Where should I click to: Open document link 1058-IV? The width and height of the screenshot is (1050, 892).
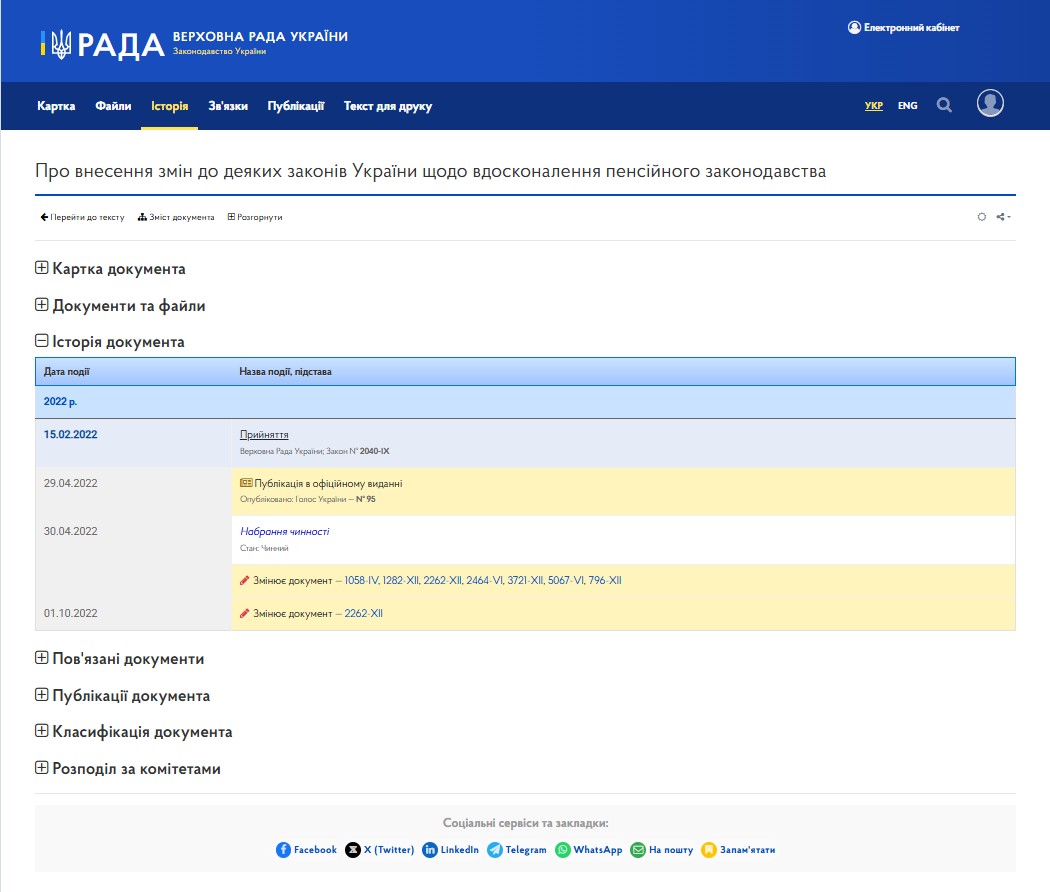[362, 581]
